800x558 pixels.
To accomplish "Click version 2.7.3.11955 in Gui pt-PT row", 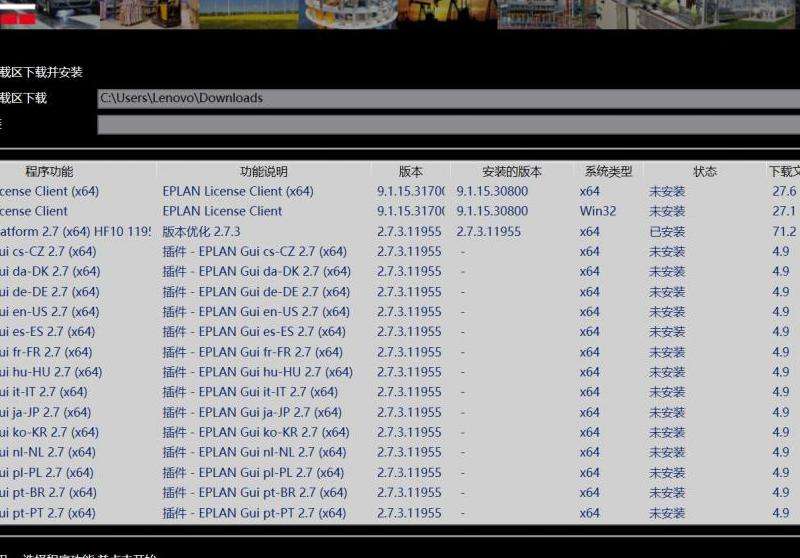I will coord(409,513).
